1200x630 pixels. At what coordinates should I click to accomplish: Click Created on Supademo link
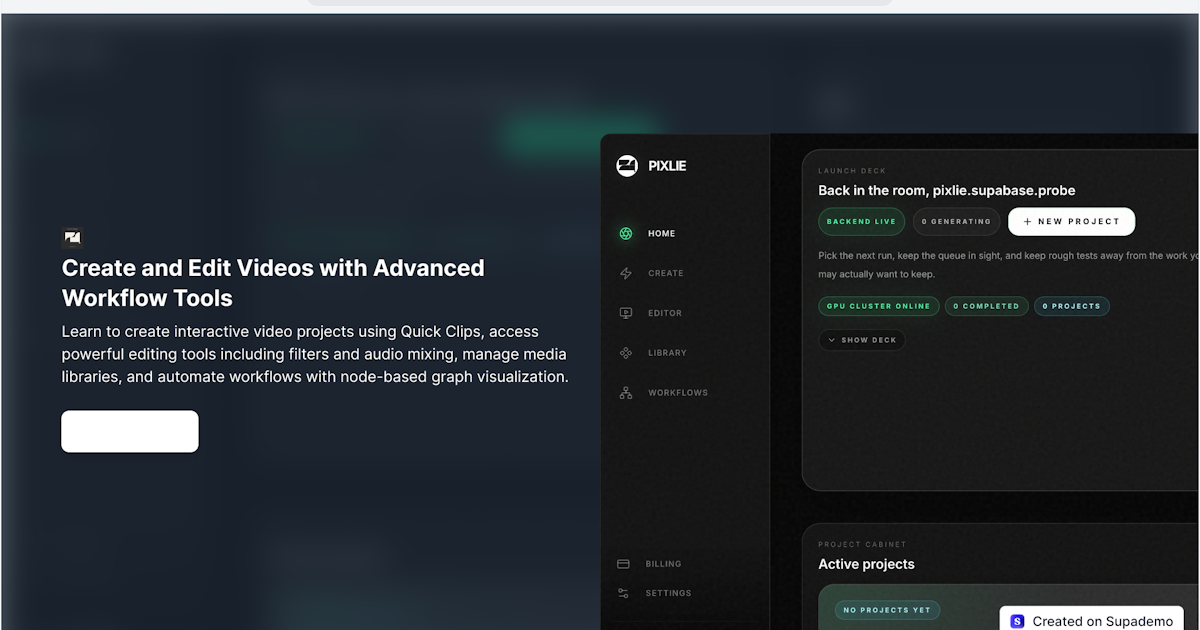[x=1092, y=621]
